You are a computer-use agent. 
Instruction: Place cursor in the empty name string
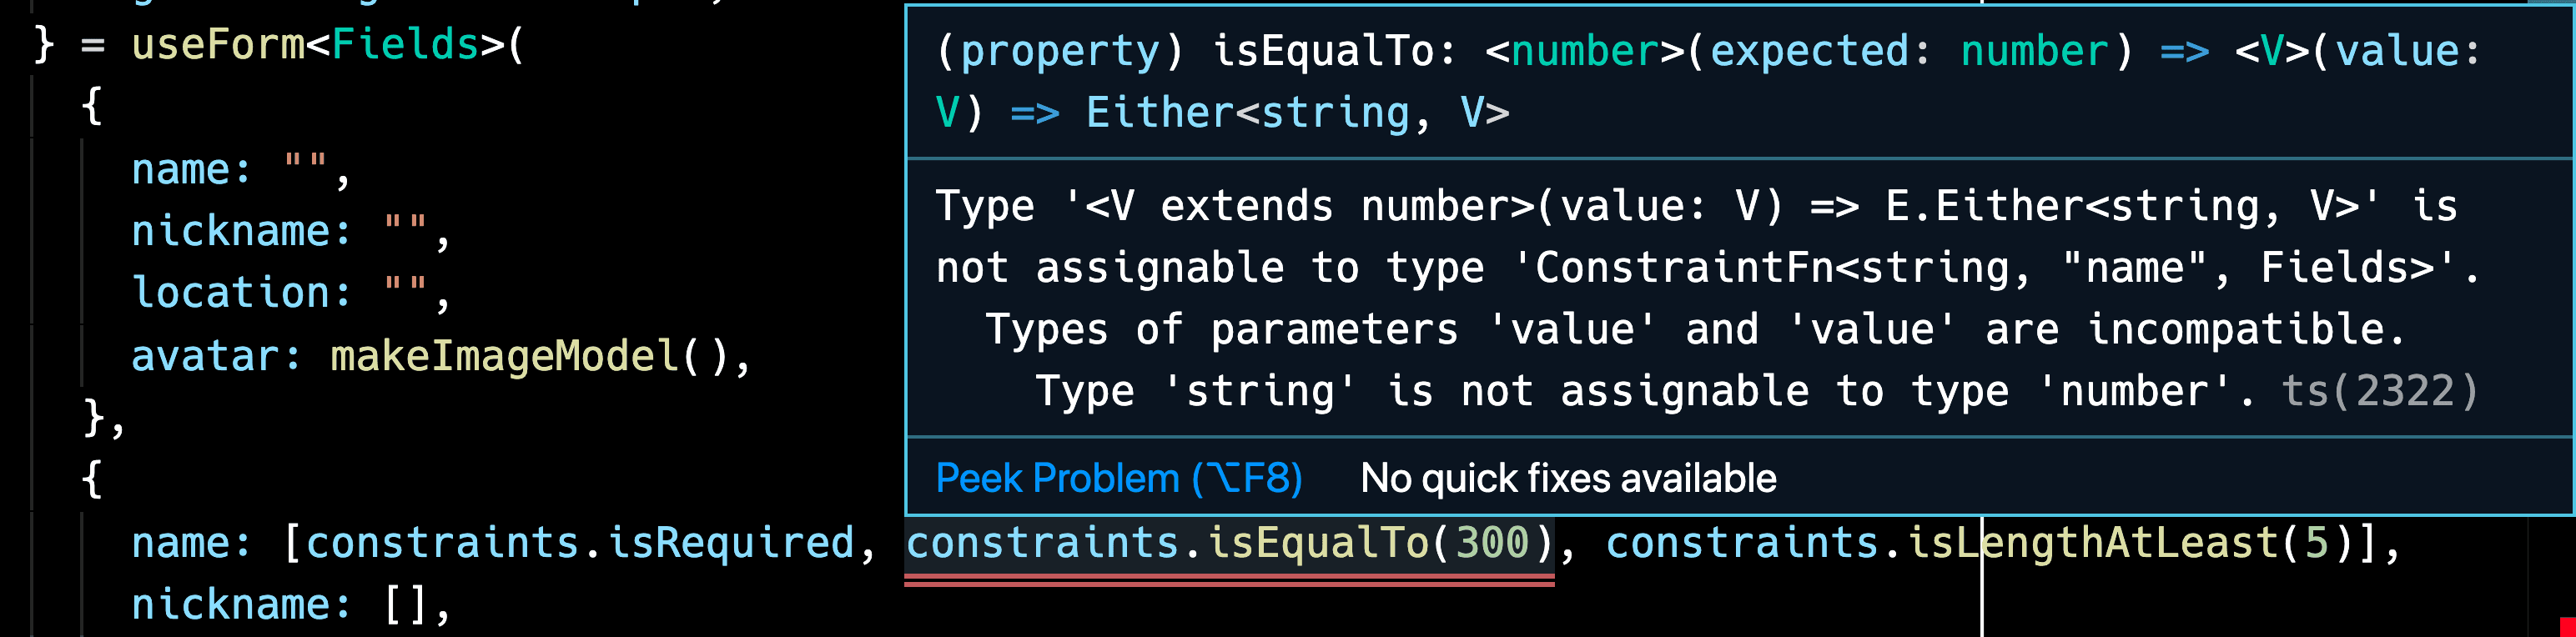(x=306, y=166)
